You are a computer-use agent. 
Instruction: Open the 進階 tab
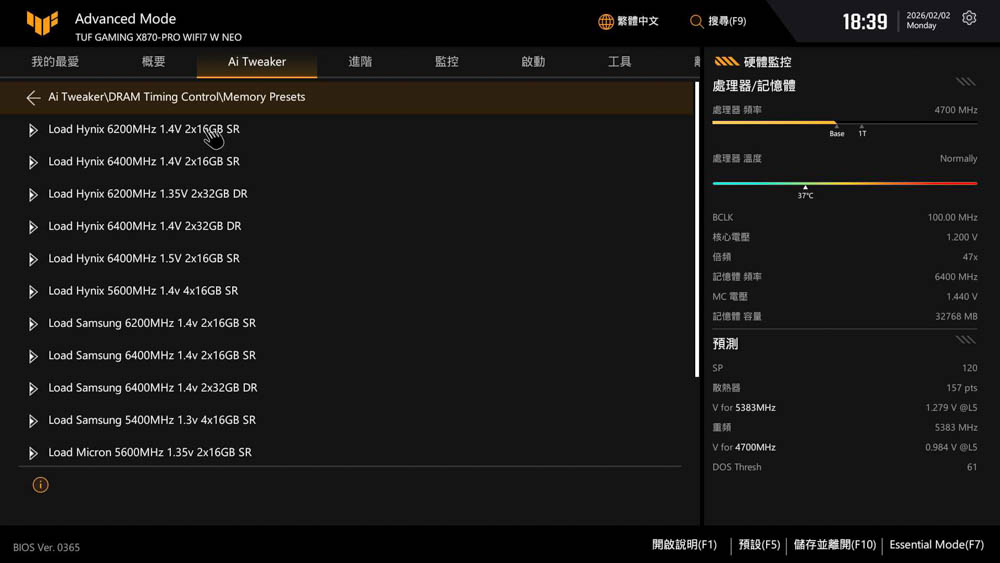point(360,62)
